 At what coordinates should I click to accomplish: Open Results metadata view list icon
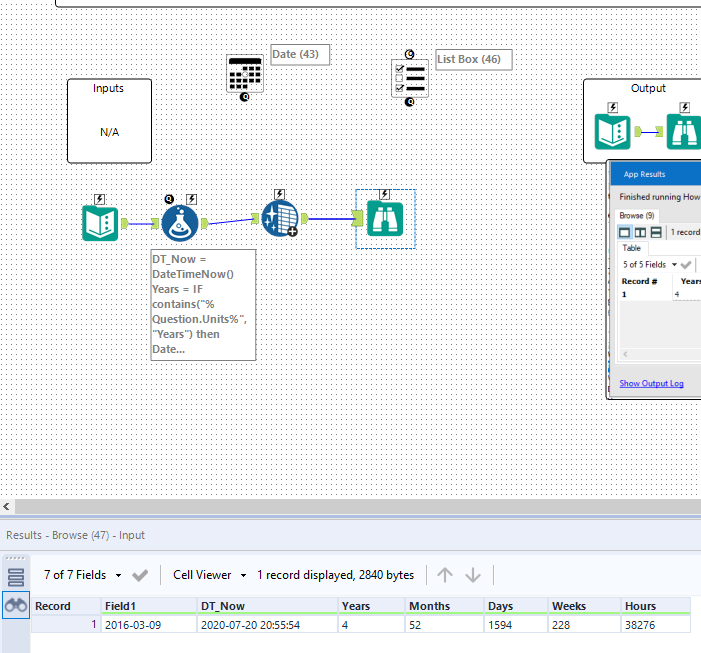(x=16, y=577)
